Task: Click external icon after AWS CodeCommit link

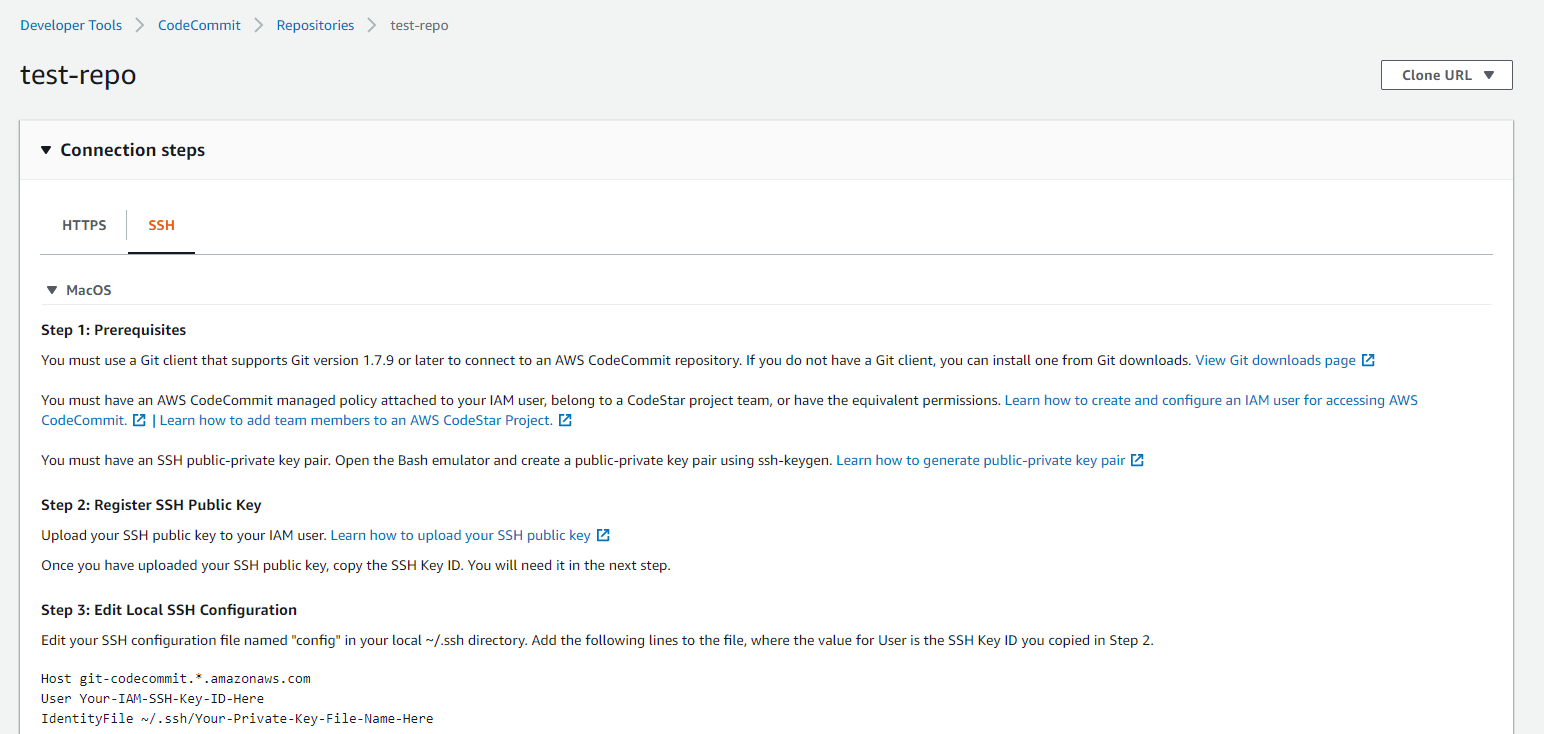Action: (x=140, y=420)
